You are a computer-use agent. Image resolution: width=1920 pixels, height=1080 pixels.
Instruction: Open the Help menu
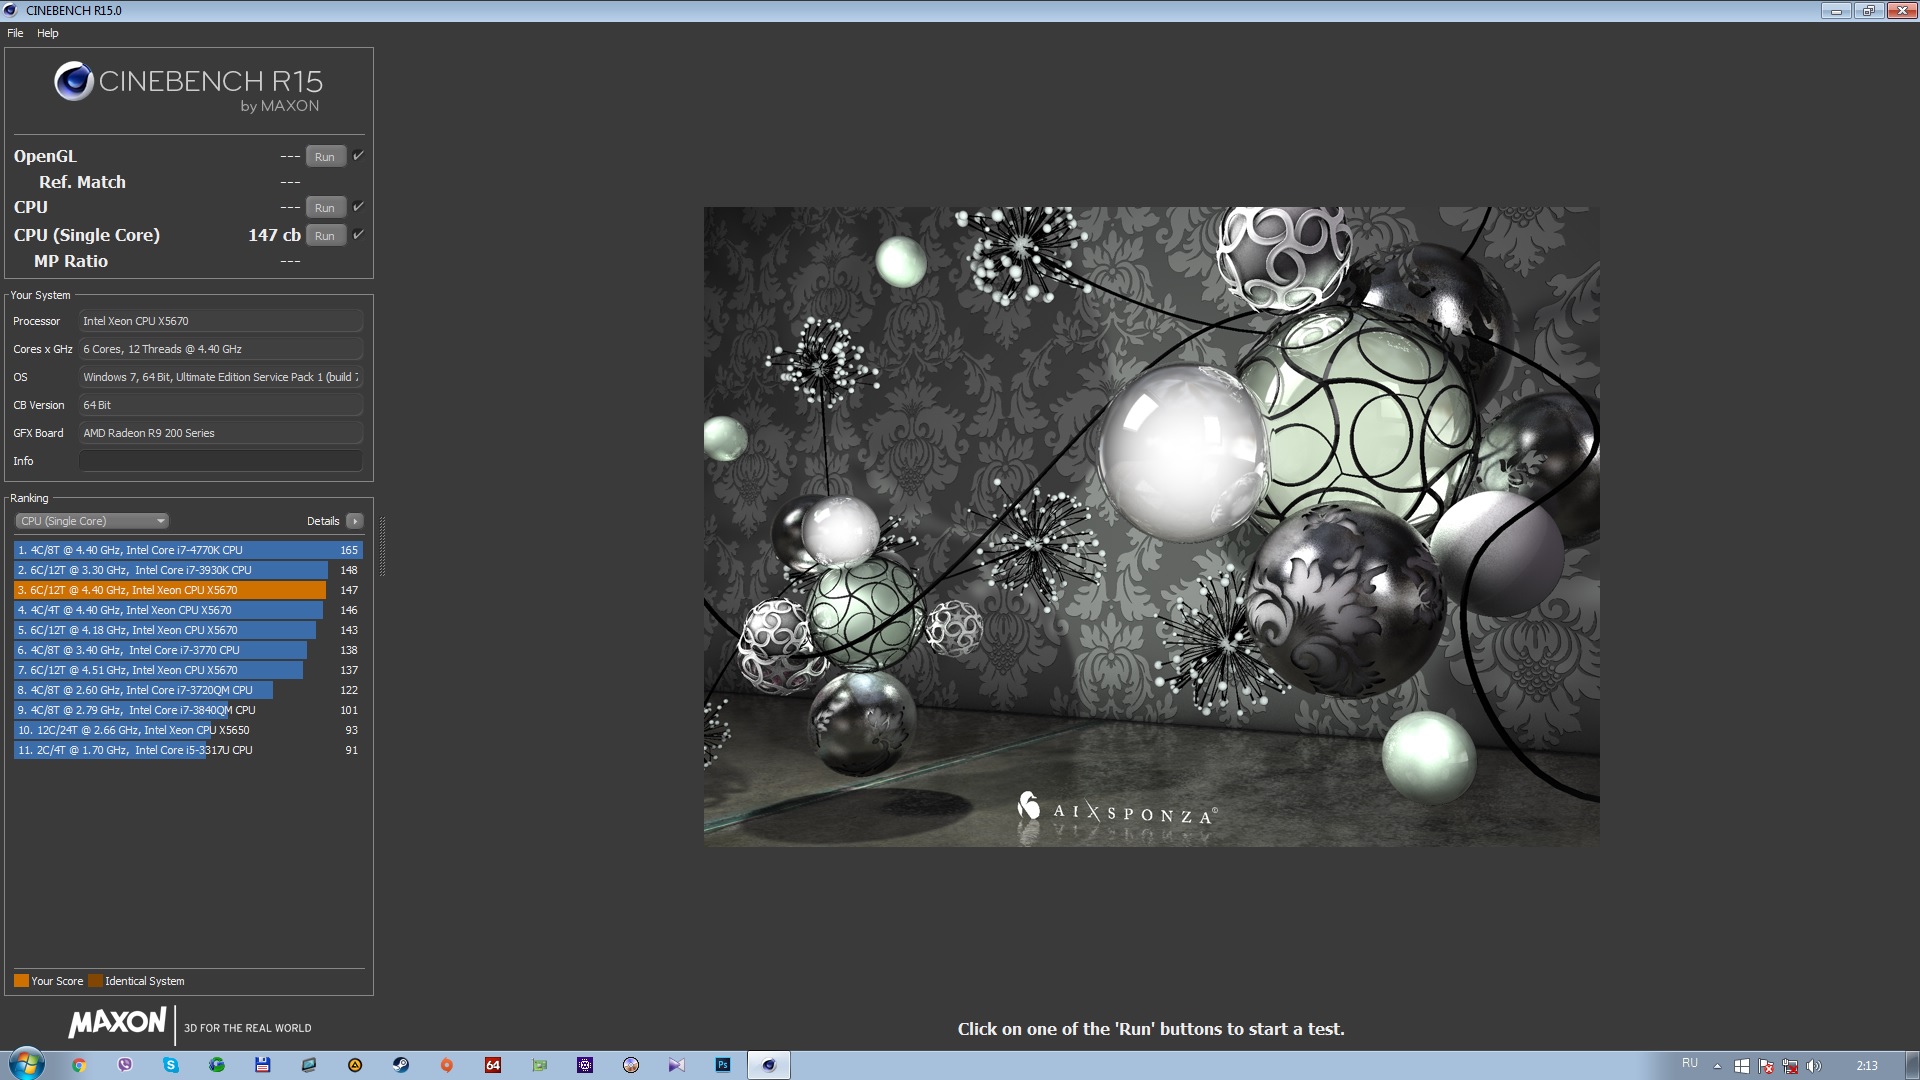(x=47, y=33)
